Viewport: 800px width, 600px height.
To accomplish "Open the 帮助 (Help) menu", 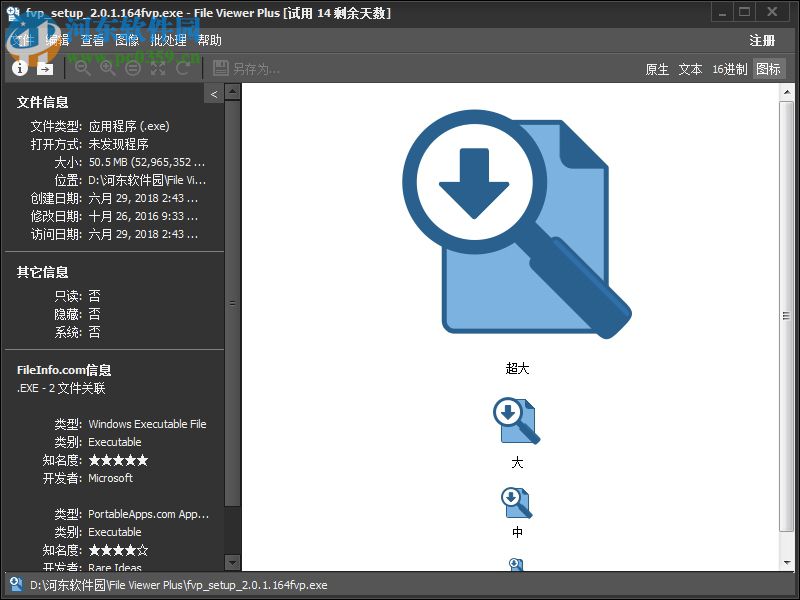I will 209,40.
